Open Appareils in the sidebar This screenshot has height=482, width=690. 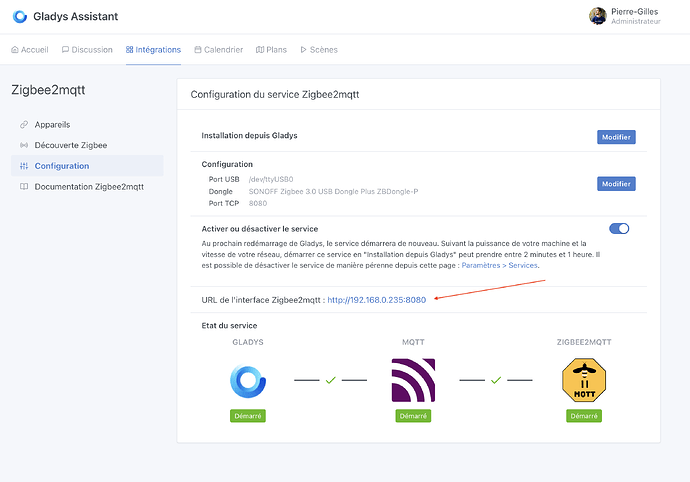(x=52, y=124)
